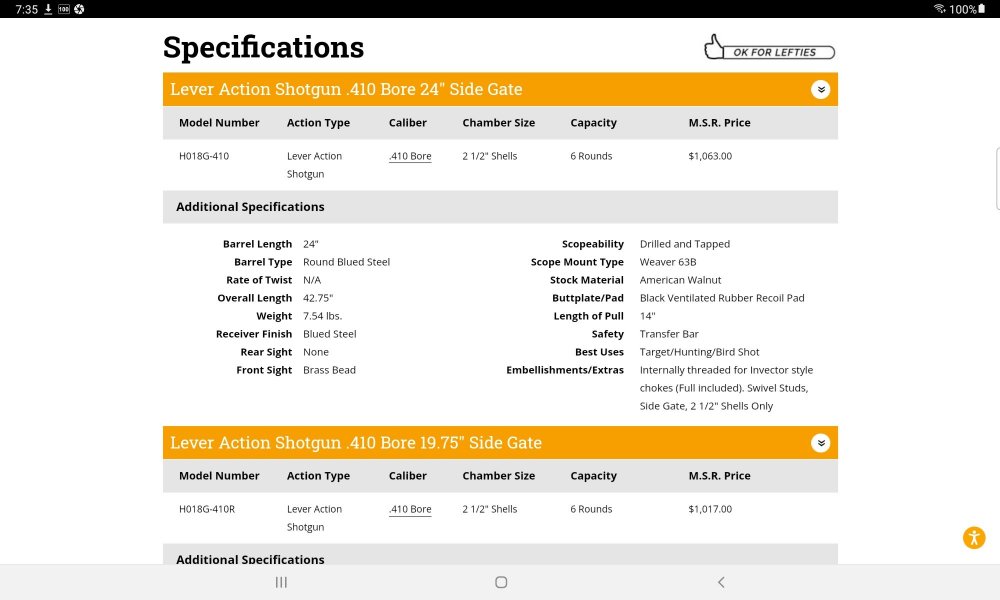Click the M.S.R. Price header in first table
The height and width of the screenshot is (600, 1000).
[x=719, y=123]
